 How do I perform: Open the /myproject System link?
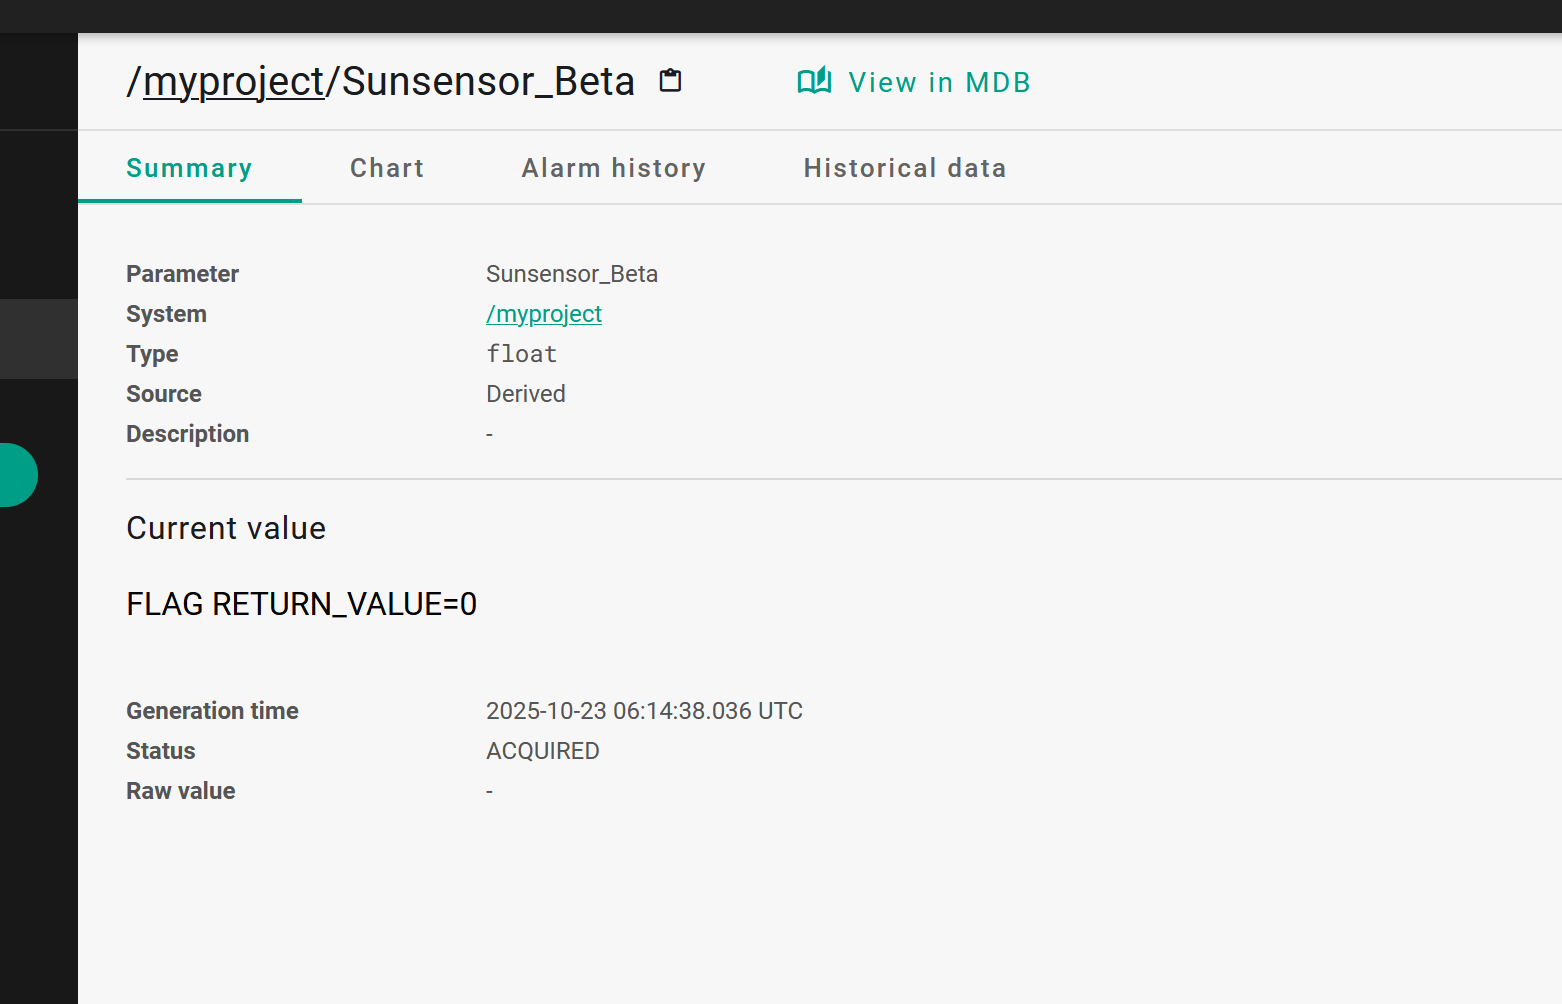pyautogui.click(x=544, y=314)
